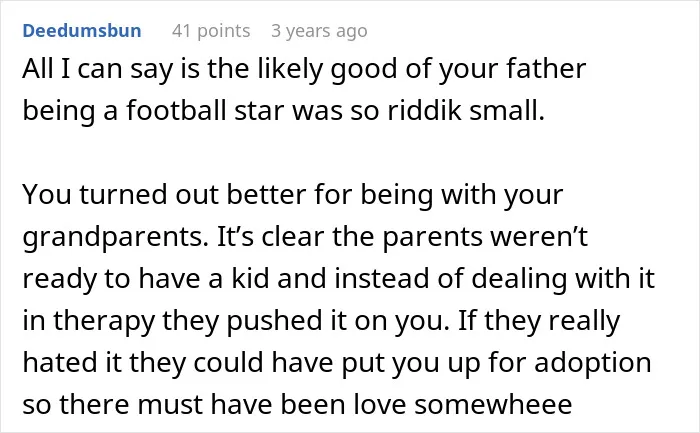700x433 pixels.
Task: Select the word football in the comment
Action: point(176,110)
